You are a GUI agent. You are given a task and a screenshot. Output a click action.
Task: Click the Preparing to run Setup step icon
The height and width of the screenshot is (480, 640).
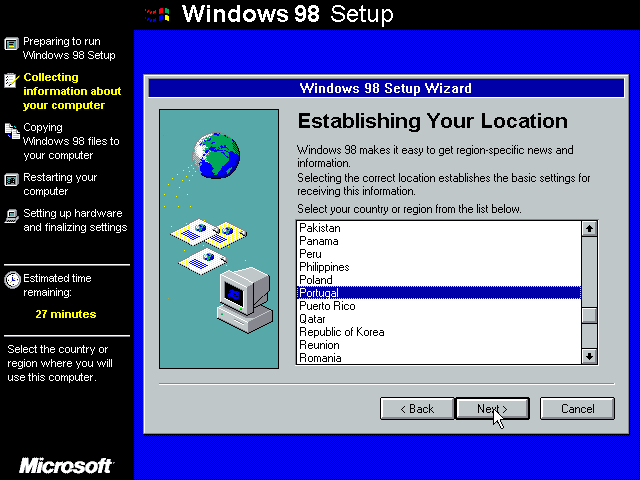pyautogui.click(x=11, y=44)
